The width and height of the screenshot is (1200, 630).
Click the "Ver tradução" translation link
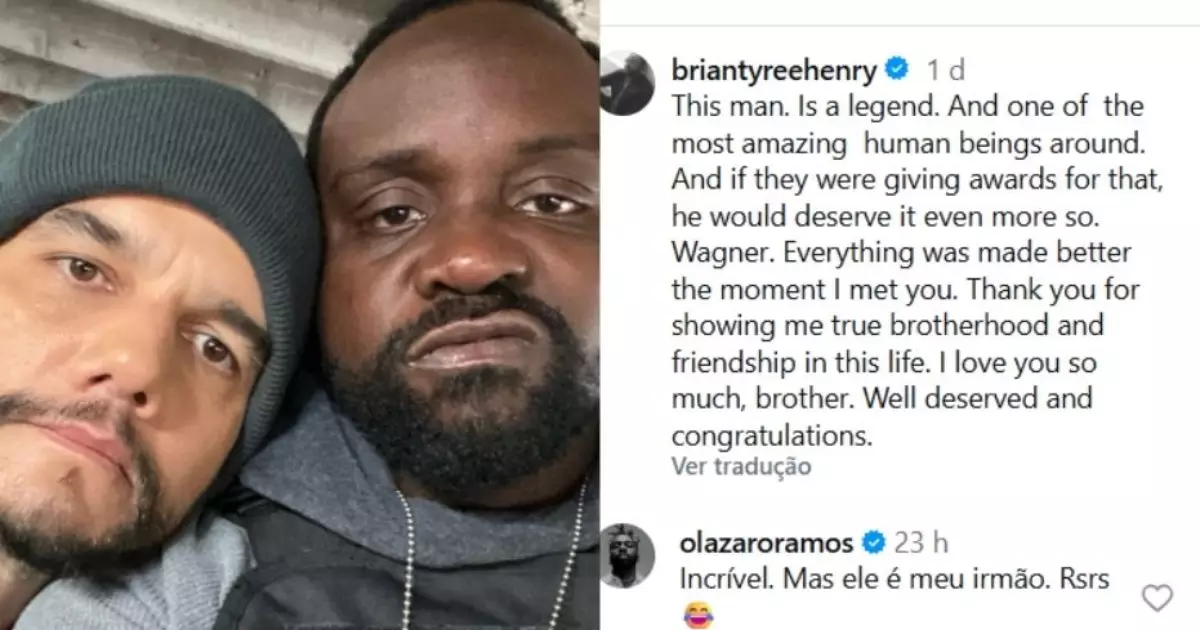click(x=741, y=466)
